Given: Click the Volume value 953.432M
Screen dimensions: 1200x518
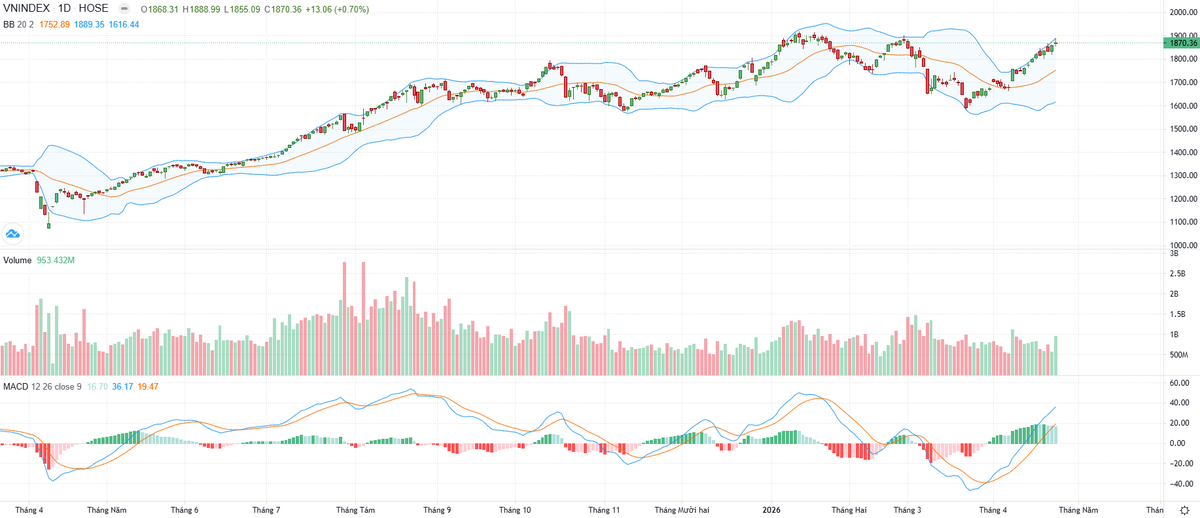Looking at the screenshot, I should coord(58,260).
